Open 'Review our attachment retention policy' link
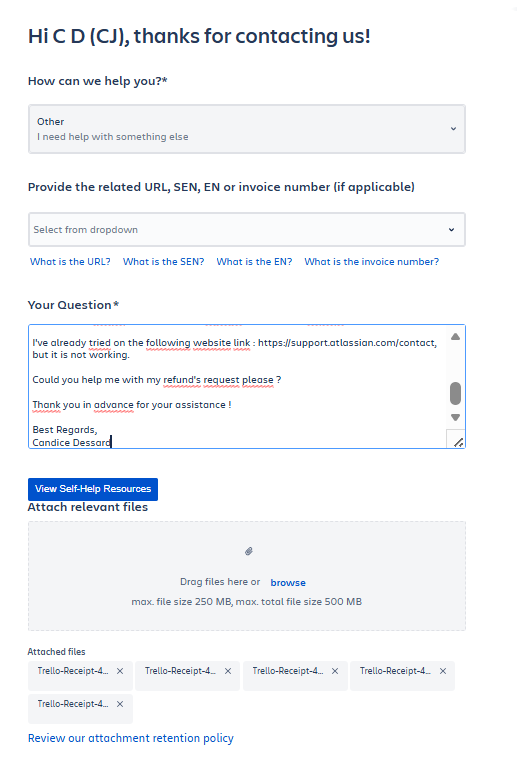Image resolution: width=517 pixels, height=763 pixels. coord(130,738)
